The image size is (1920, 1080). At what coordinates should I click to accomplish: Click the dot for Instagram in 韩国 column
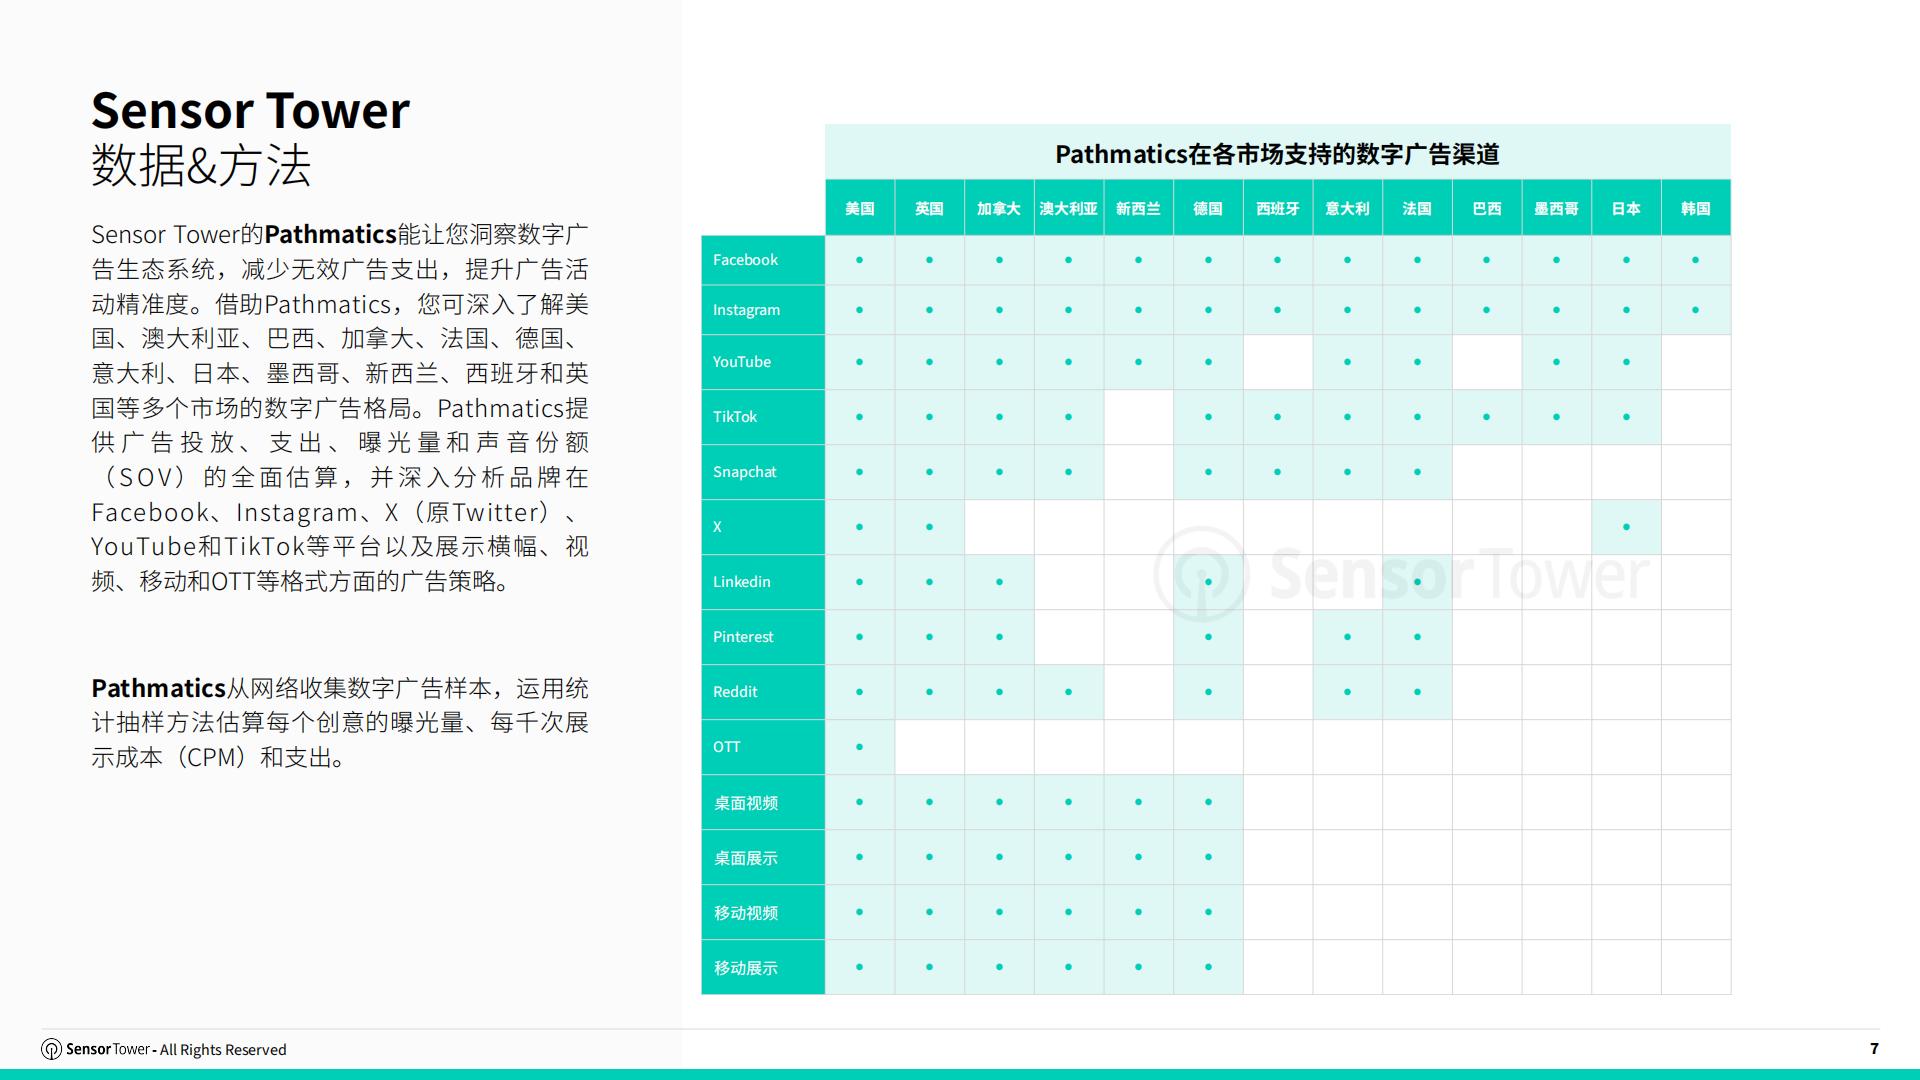[1696, 310]
